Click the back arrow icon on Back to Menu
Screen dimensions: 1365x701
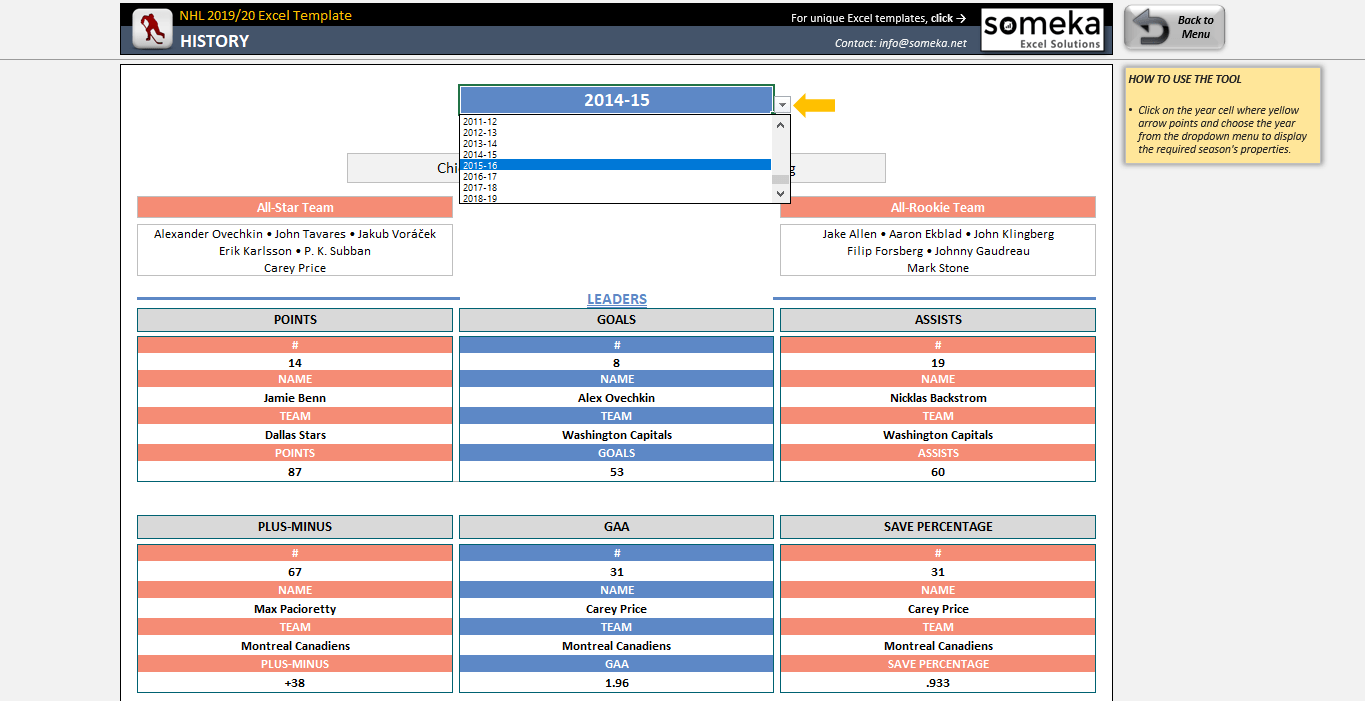[1148, 26]
